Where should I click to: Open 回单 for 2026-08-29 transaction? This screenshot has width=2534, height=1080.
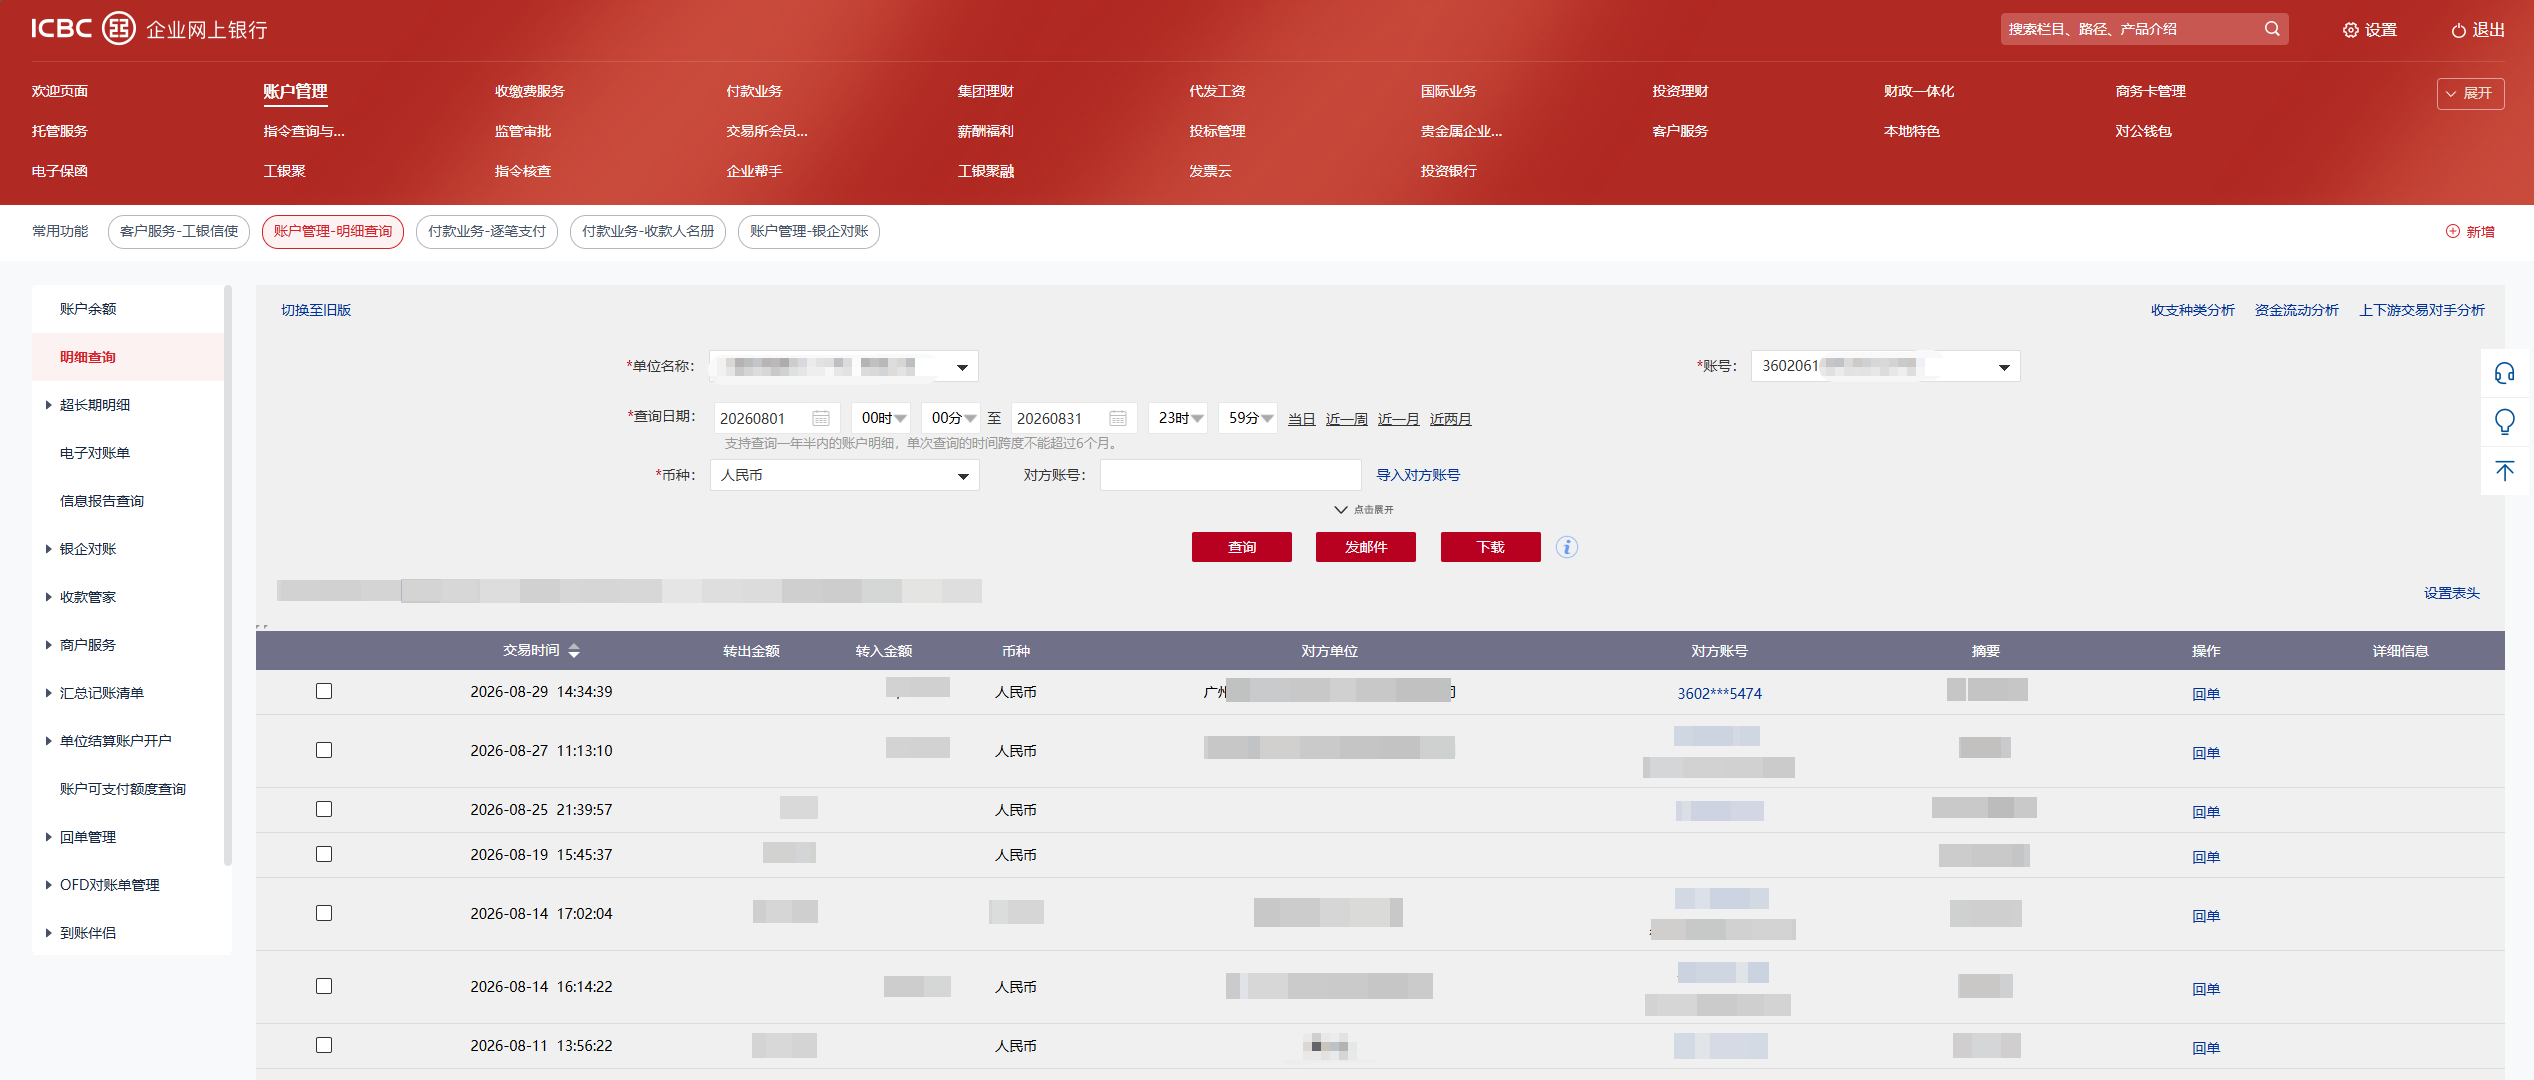[x=2205, y=694]
